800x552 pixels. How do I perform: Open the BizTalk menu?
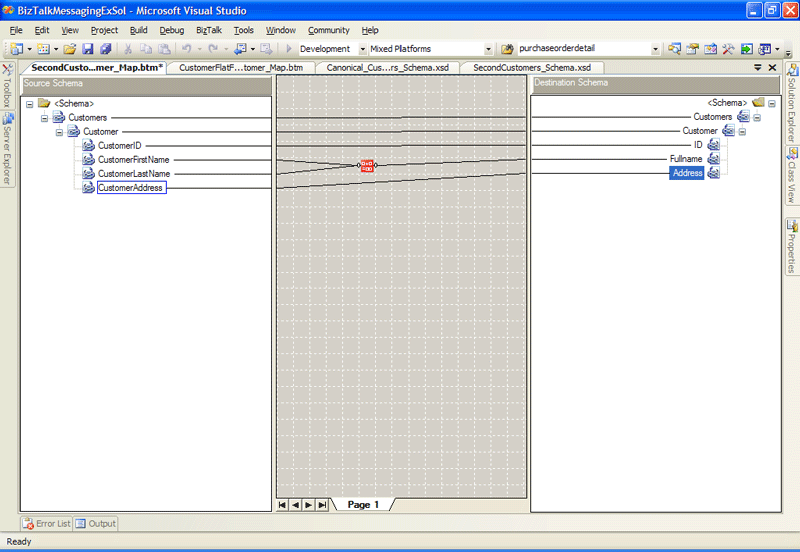[x=209, y=30]
